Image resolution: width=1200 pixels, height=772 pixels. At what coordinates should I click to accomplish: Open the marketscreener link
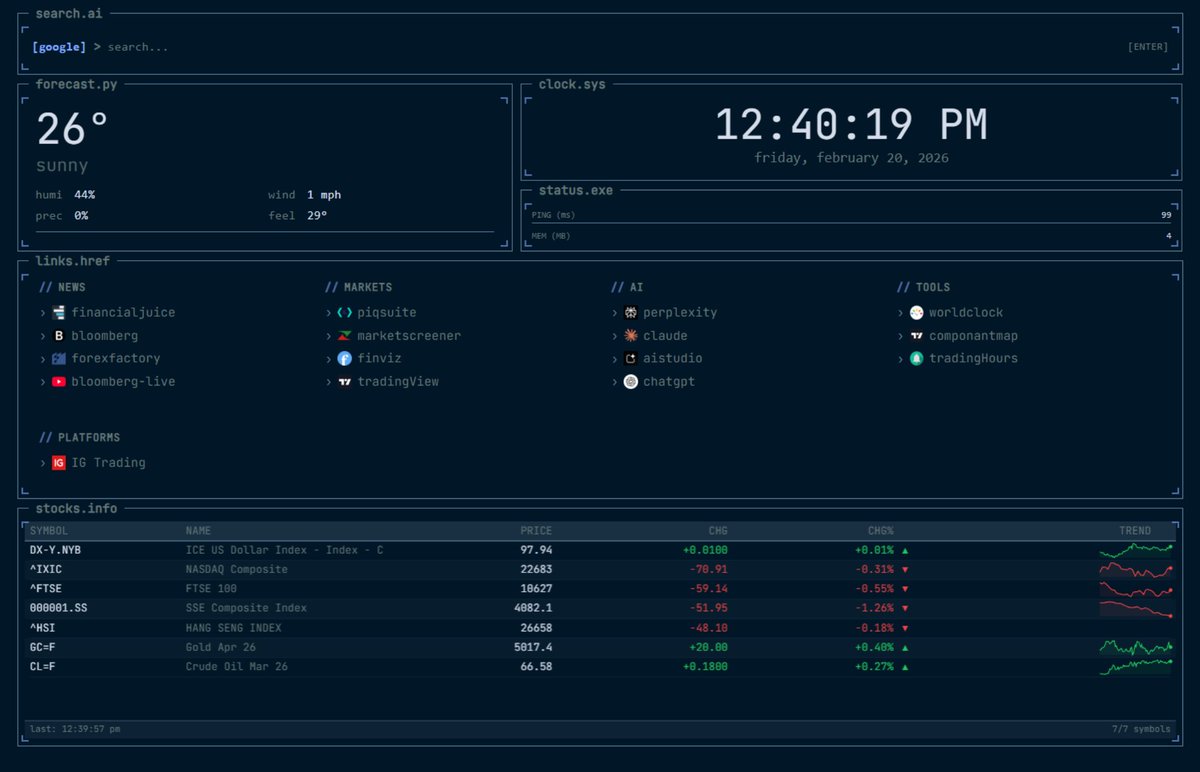[409, 336]
